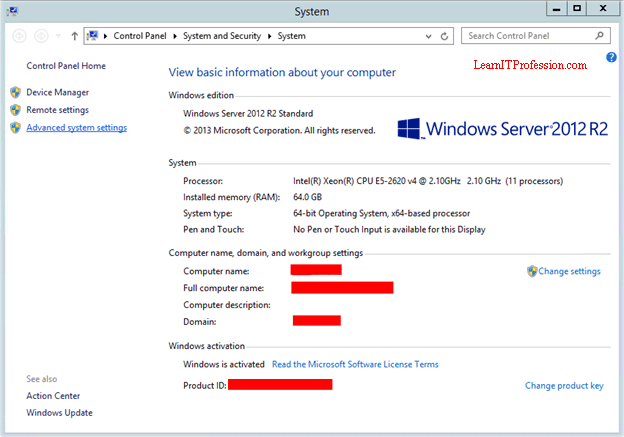Screen dimensions: 624x437
Task: Go up one level with Up arrow
Action: (74, 36)
